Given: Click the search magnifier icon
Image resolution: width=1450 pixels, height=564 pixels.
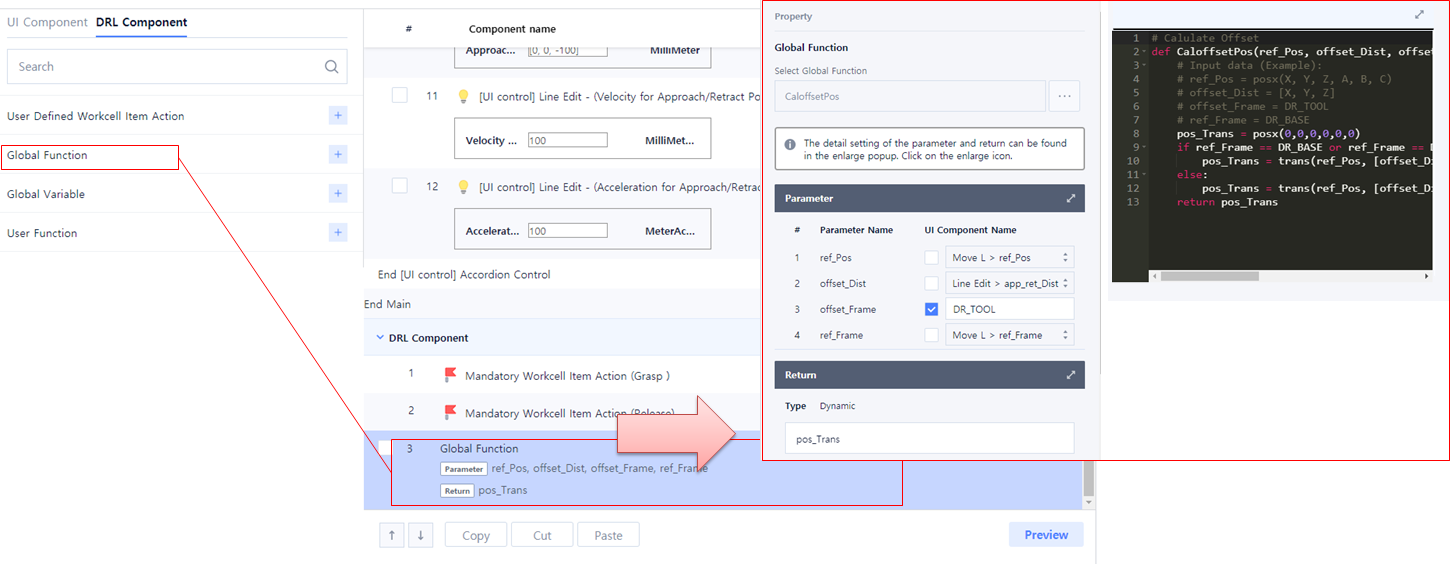Looking at the screenshot, I should coord(331,67).
